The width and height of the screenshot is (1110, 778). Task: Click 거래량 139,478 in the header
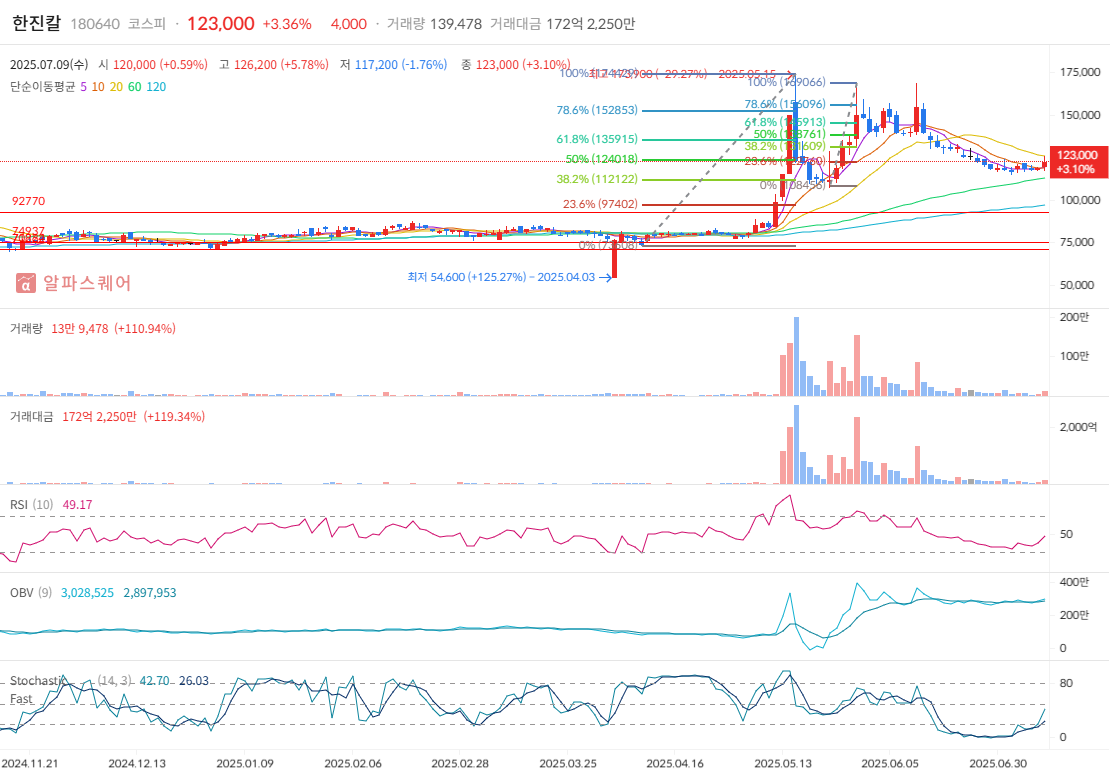[x=434, y=24]
